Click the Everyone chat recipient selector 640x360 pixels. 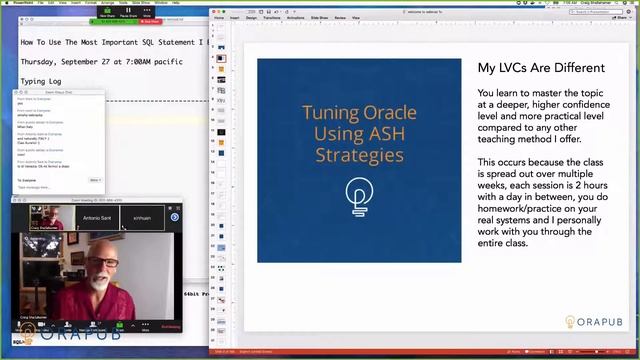(29, 180)
